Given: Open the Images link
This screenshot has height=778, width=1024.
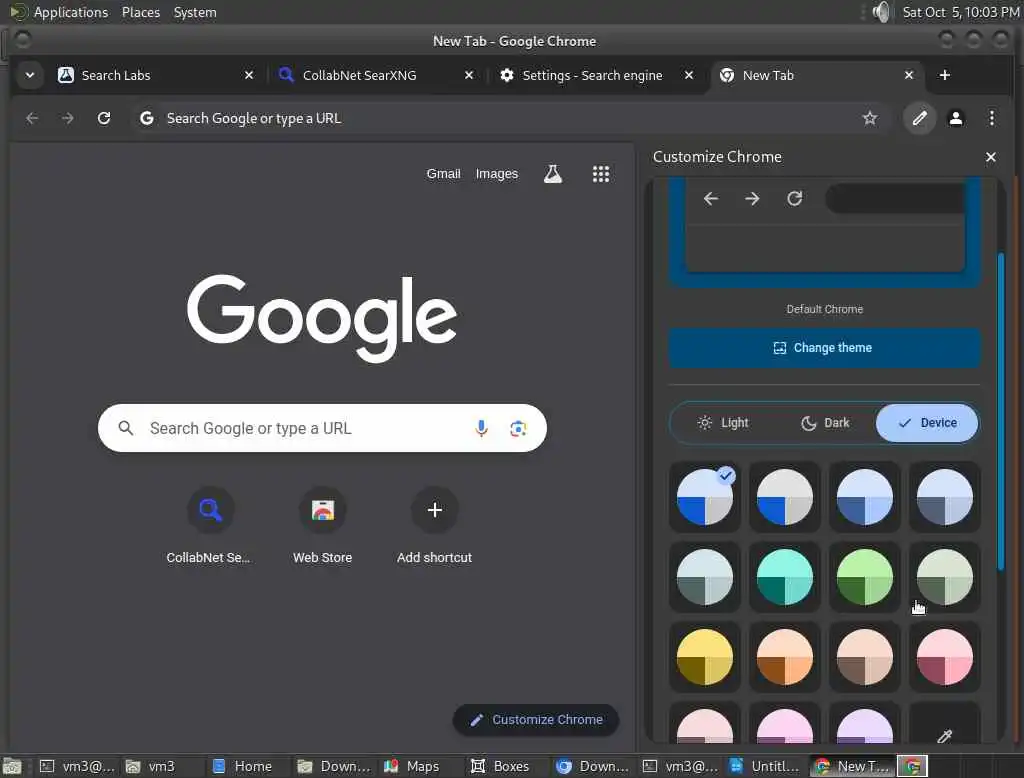Looking at the screenshot, I should coord(496,174).
